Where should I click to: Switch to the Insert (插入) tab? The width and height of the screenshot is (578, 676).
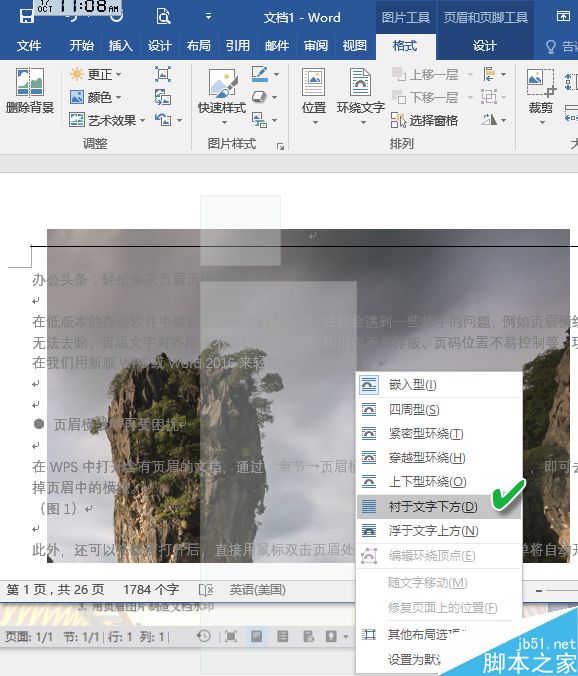pyautogui.click(x=120, y=45)
